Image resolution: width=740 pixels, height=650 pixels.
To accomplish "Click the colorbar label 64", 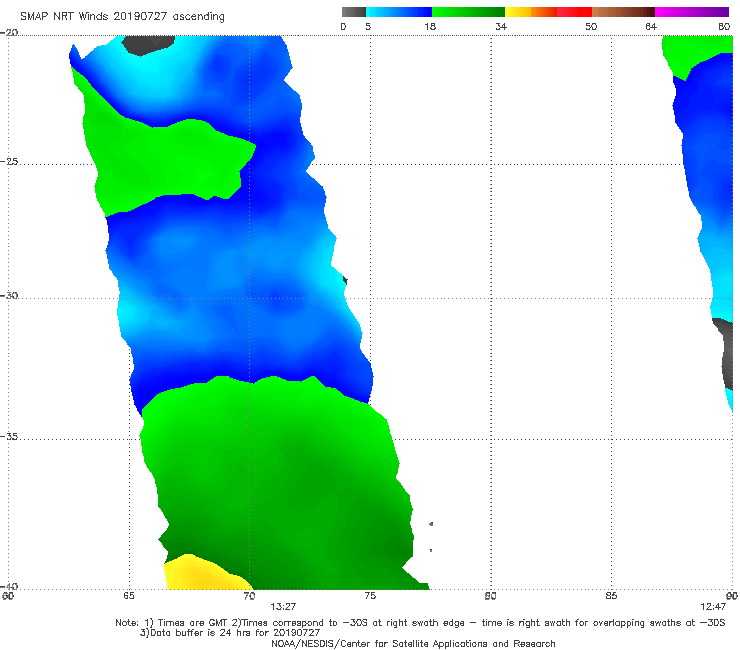I will pos(651,26).
